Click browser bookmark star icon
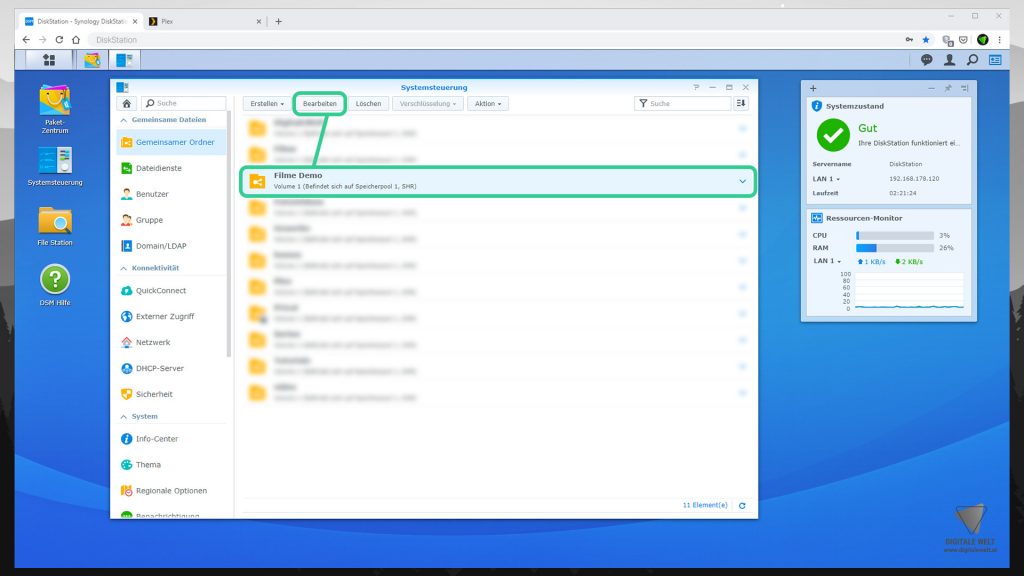 (926, 40)
